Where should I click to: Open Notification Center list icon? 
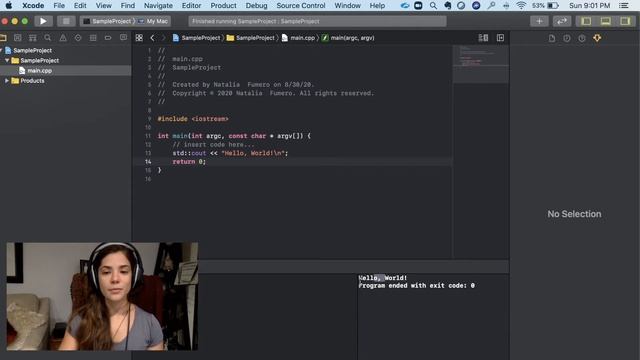(624, 6)
